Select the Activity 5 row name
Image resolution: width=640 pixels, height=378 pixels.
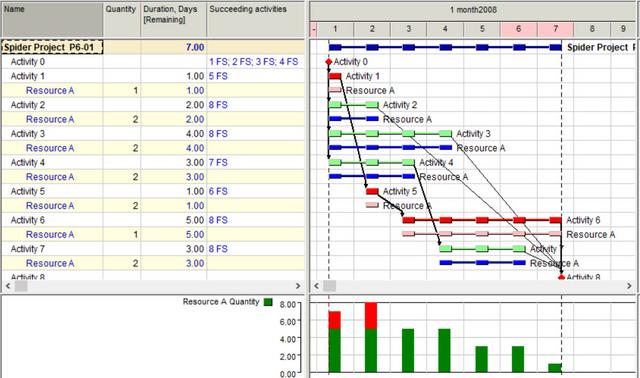[28, 191]
